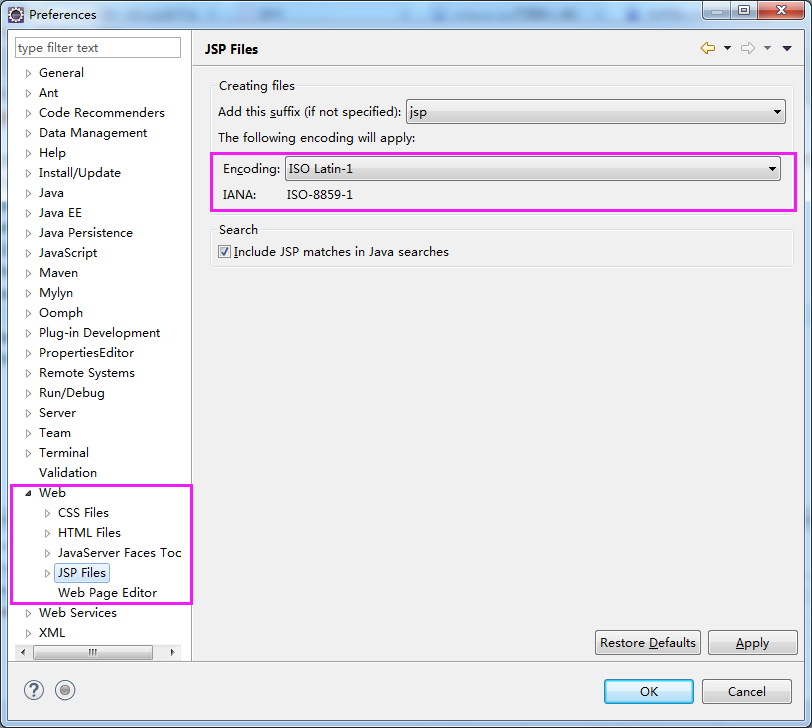Expand the CSS Files subtree arrow

47,513
